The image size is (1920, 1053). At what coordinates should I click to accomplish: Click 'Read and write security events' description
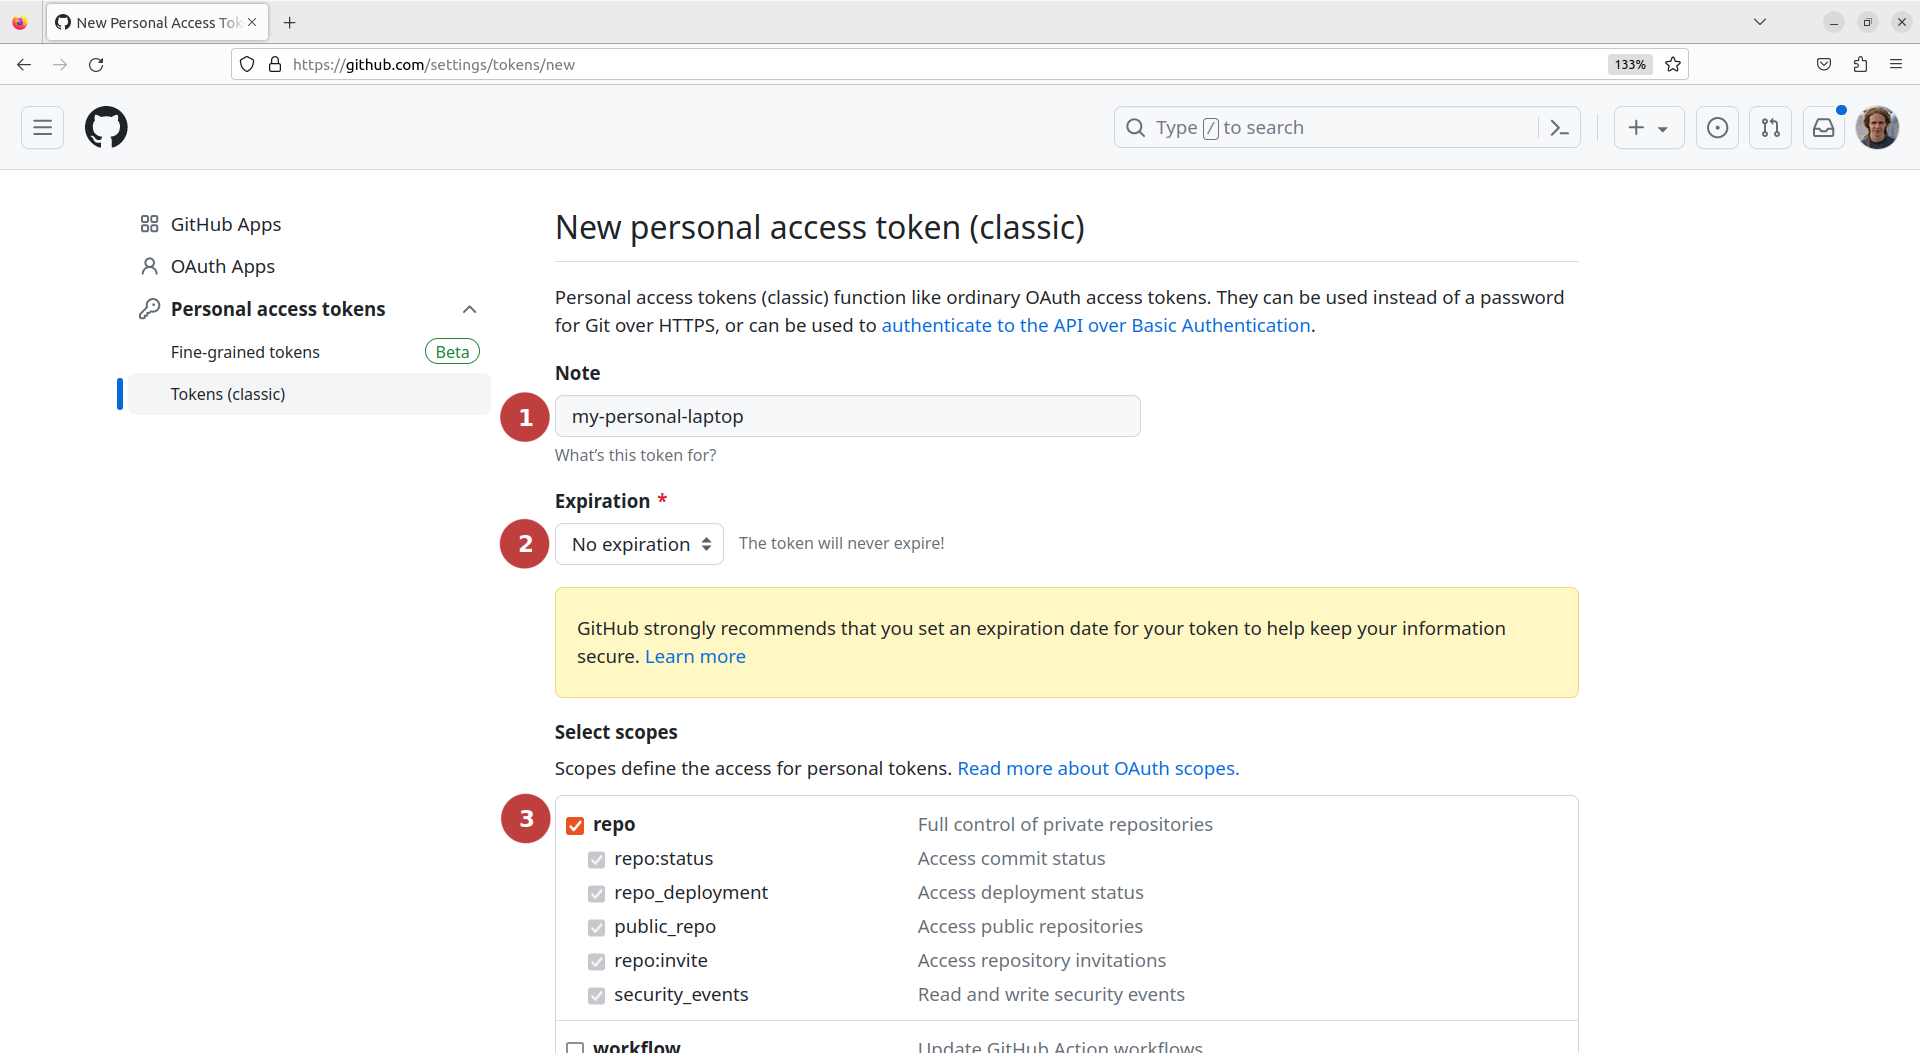(x=1051, y=994)
